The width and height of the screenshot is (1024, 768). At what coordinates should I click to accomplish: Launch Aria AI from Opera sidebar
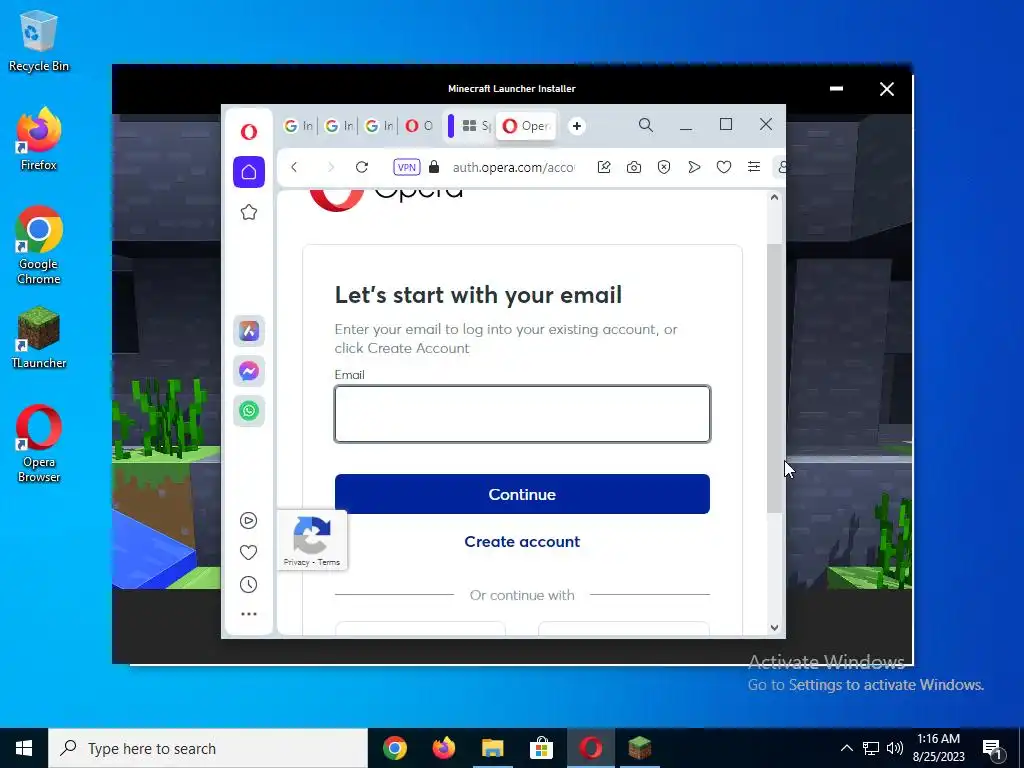click(249, 331)
